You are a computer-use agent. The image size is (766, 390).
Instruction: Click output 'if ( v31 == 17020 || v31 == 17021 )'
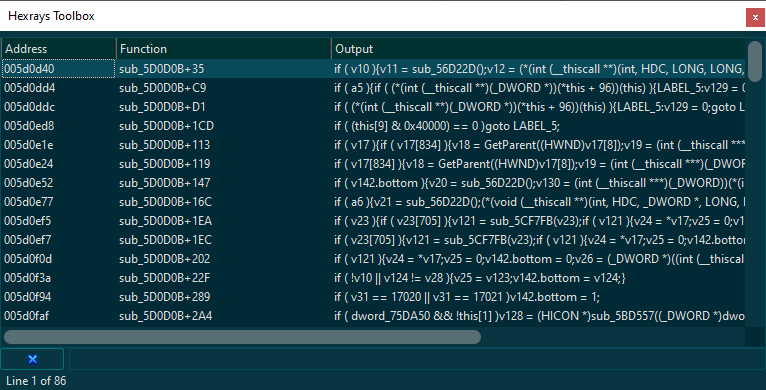click(x=467, y=297)
